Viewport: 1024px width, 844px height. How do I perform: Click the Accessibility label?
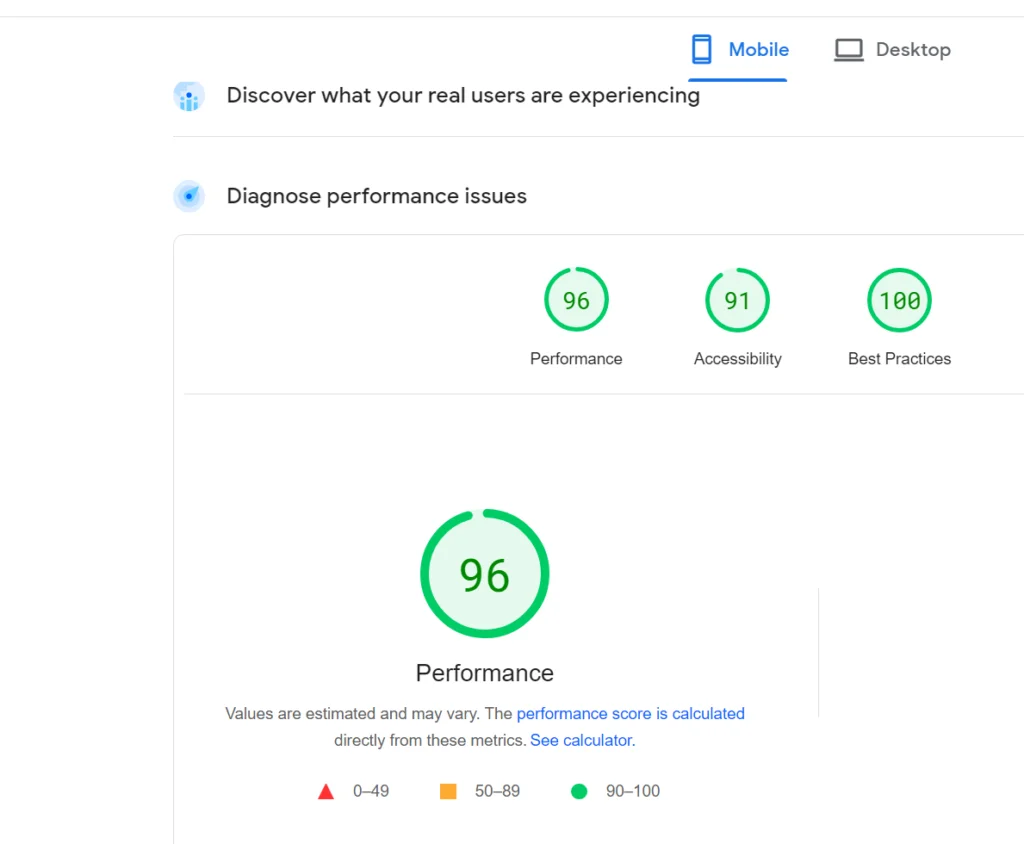(x=737, y=359)
